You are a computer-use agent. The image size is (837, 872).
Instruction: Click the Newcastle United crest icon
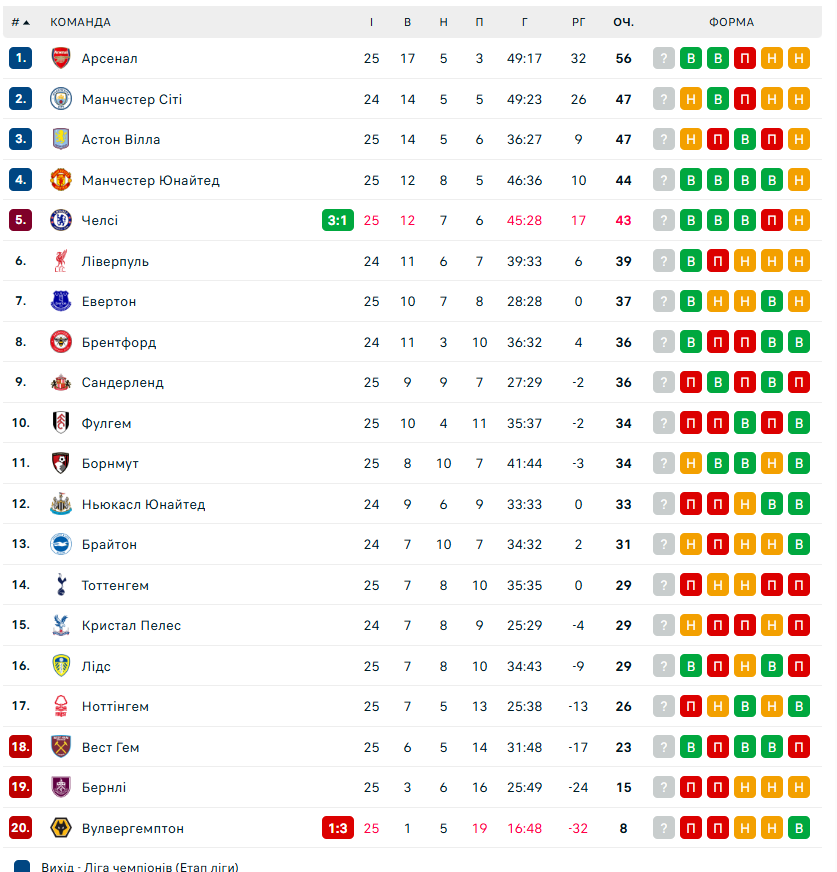pos(62,504)
